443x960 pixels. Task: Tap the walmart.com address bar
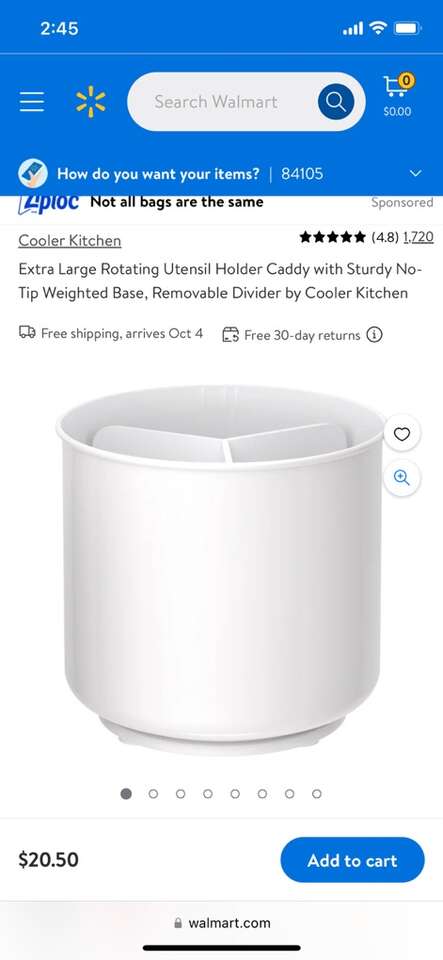point(222,923)
